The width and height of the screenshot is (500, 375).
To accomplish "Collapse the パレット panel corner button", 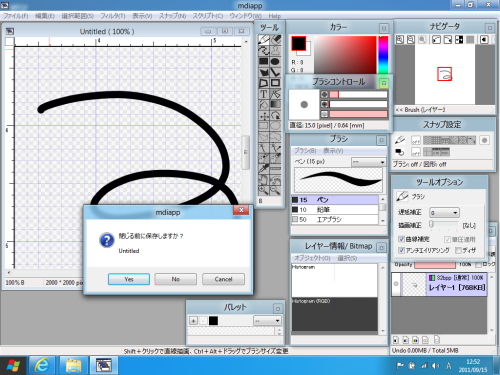I will (278, 309).
